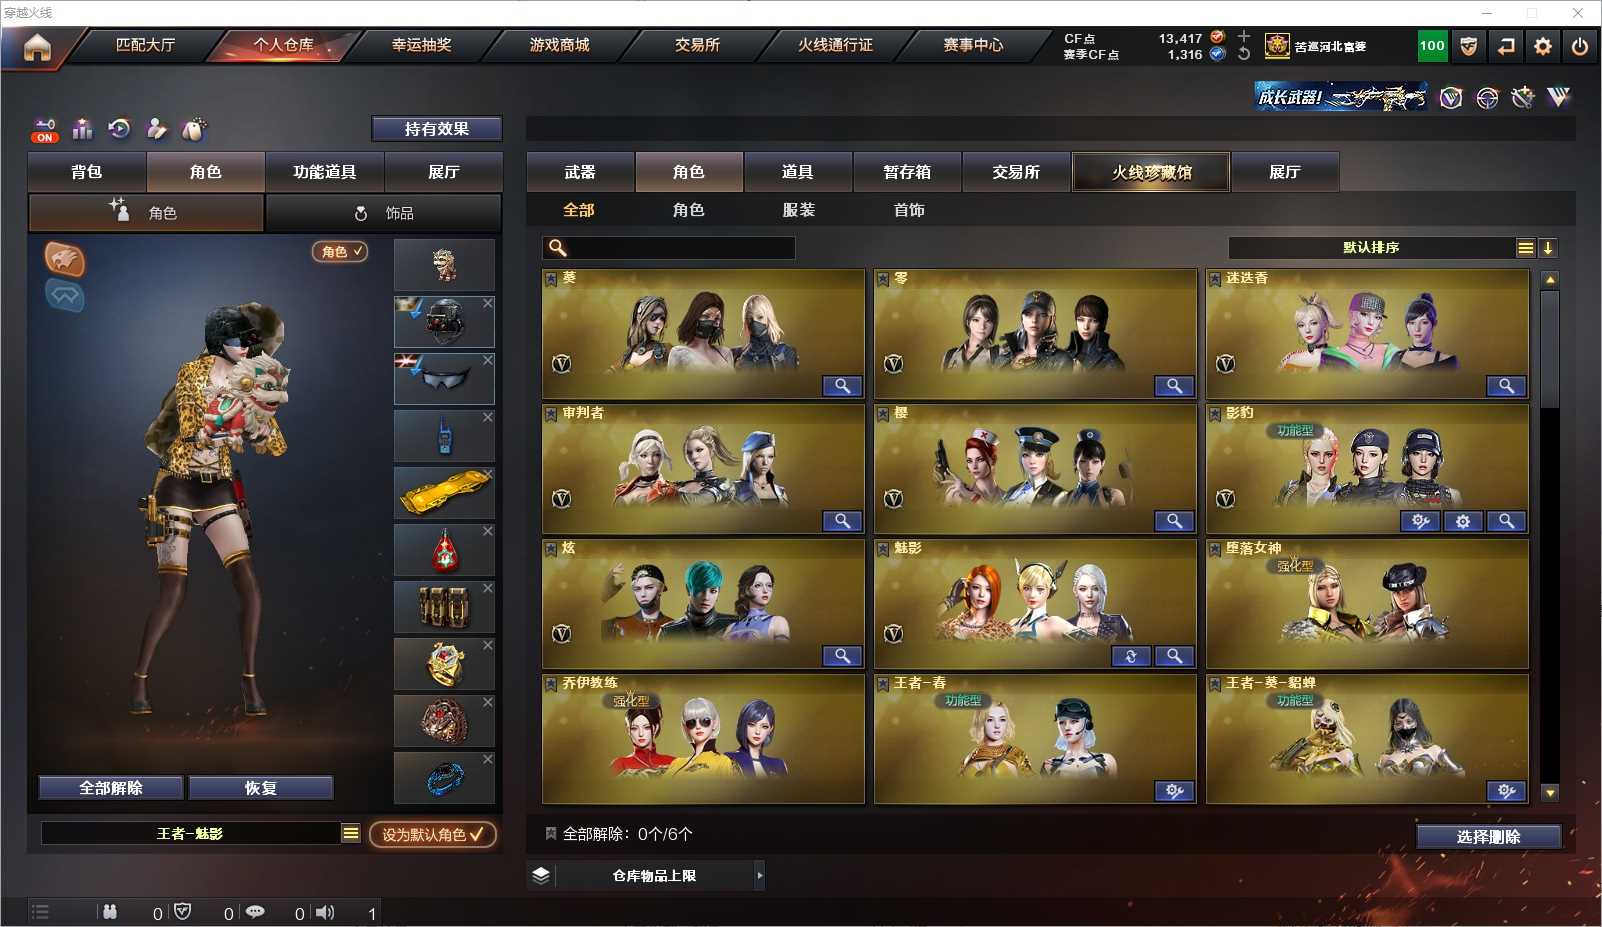Click swap icon on 魅影 card
The width and height of the screenshot is (1602, 927).
1131,656
